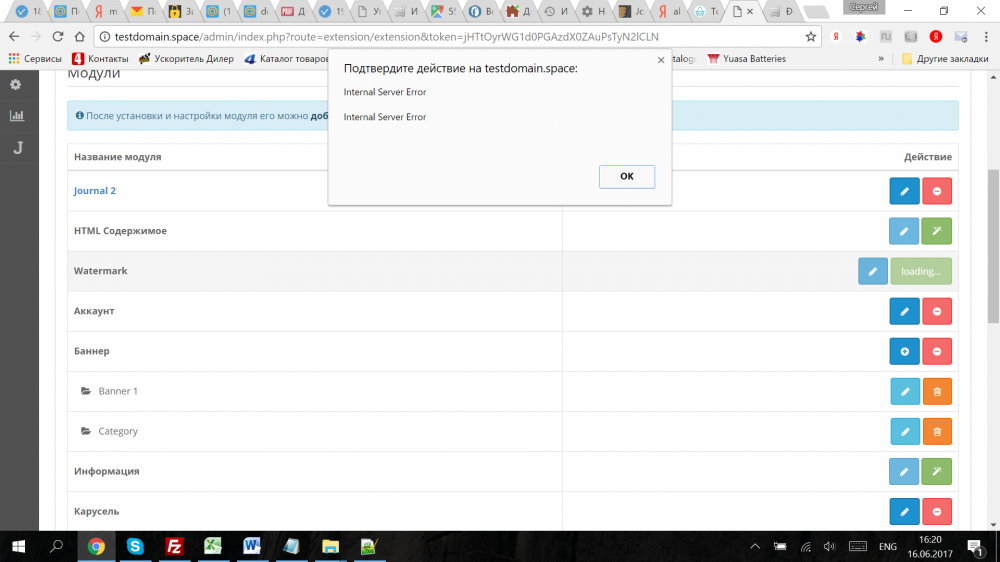Image resolution: width=1000 pixels, height=562 pixels.
Task: Click the Watermark module name
Action: point(101,270)
